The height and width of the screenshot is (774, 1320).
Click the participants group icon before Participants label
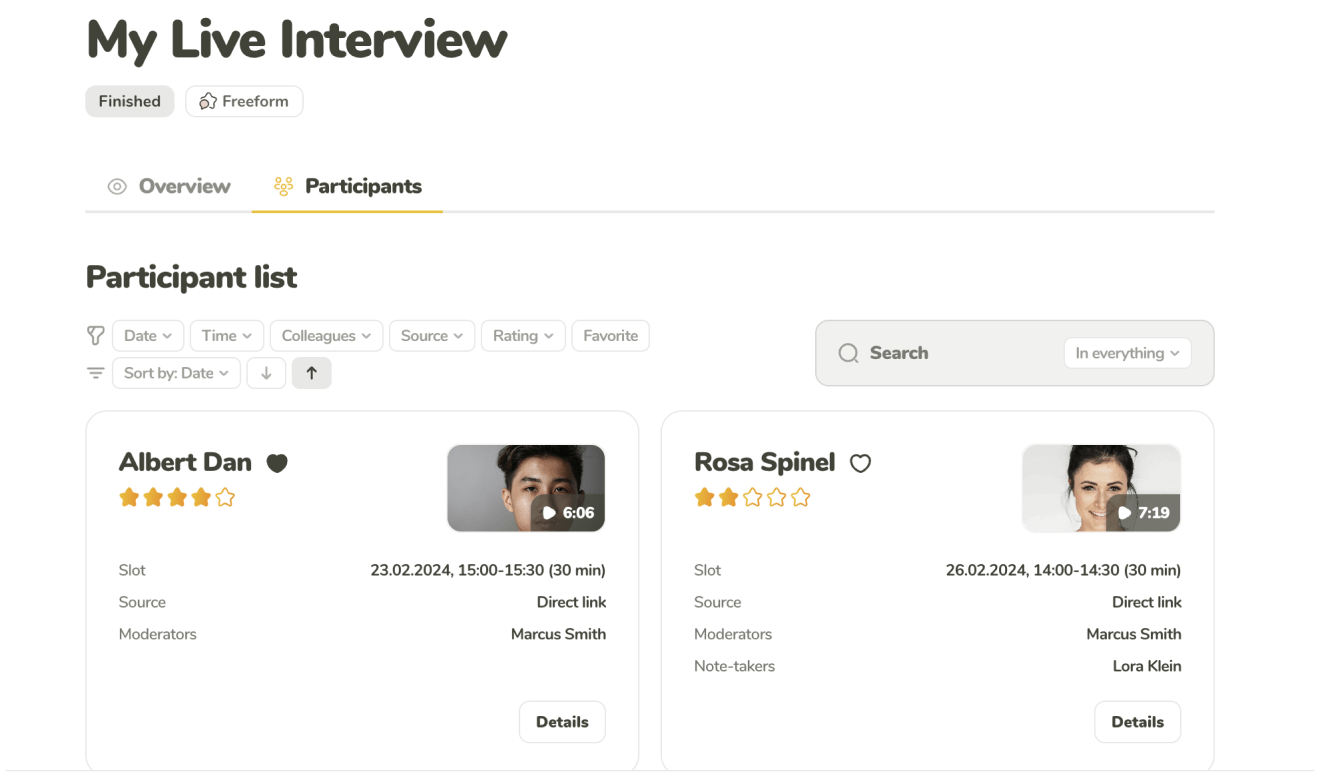(281, 186)
